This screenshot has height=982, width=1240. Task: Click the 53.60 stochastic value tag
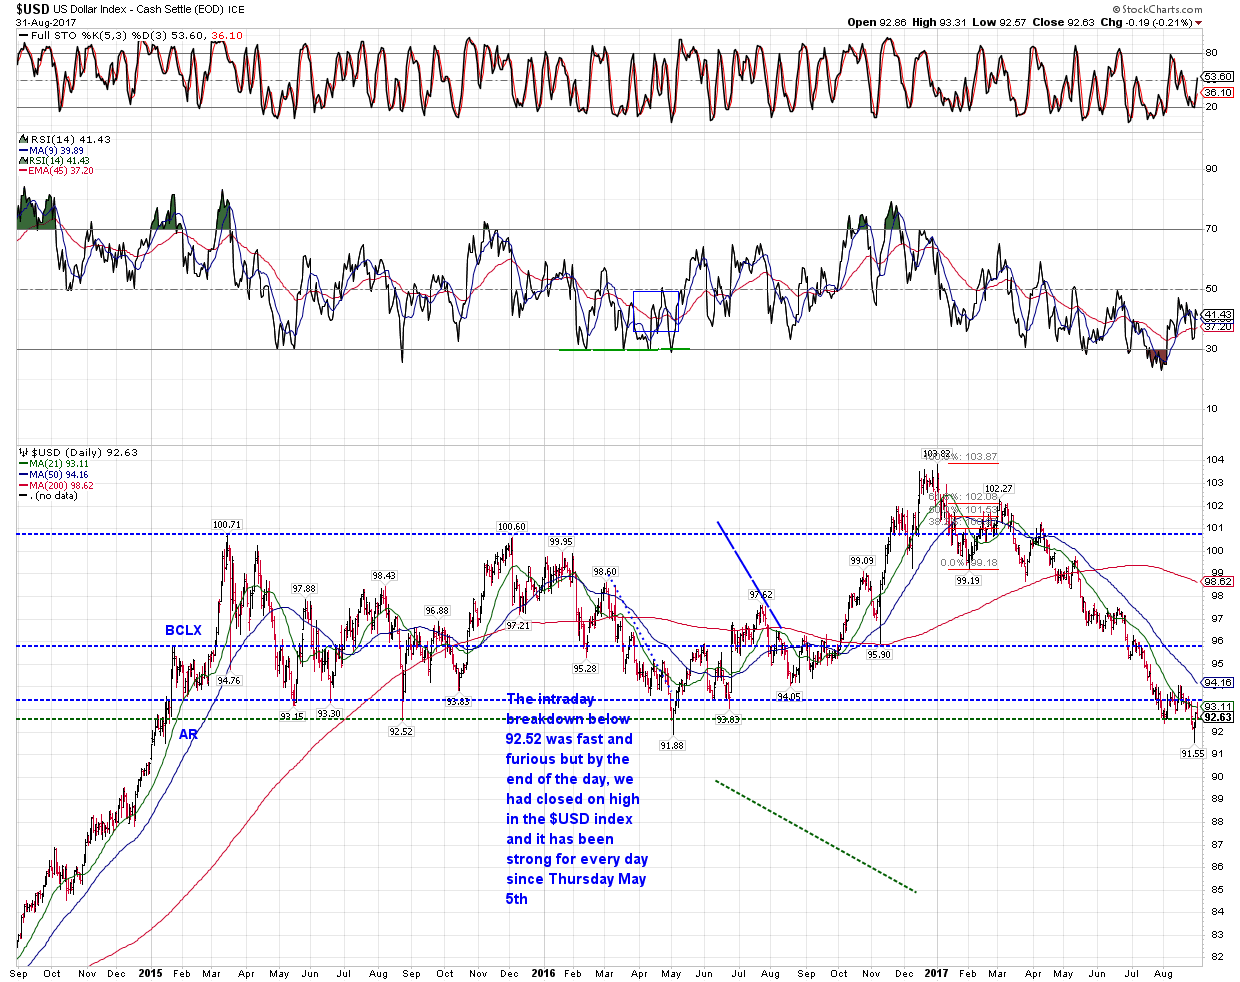tap(1217, 77)
